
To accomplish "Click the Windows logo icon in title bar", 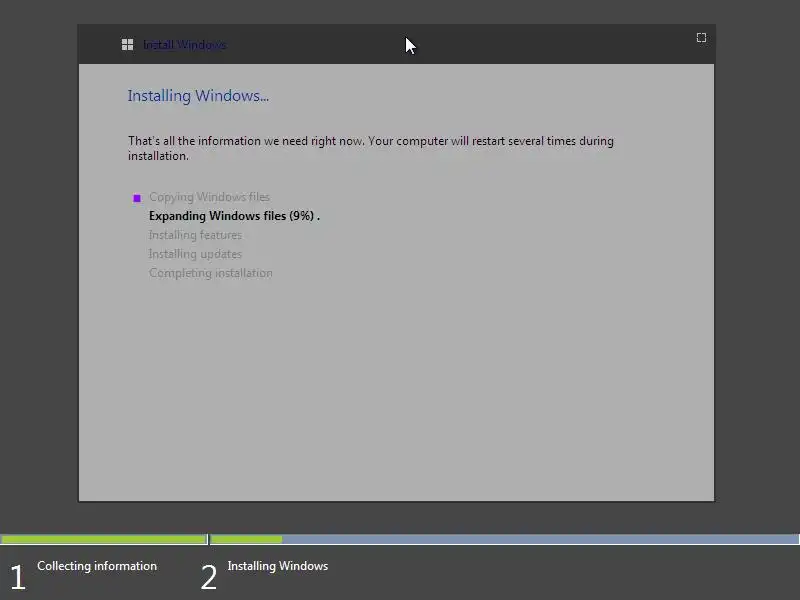I will (x=128, y=45).
